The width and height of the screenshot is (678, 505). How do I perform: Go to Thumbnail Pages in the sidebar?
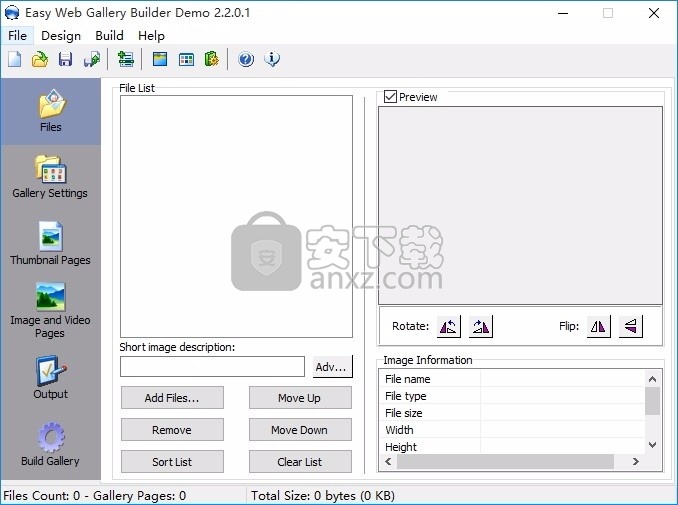point(51,243)
